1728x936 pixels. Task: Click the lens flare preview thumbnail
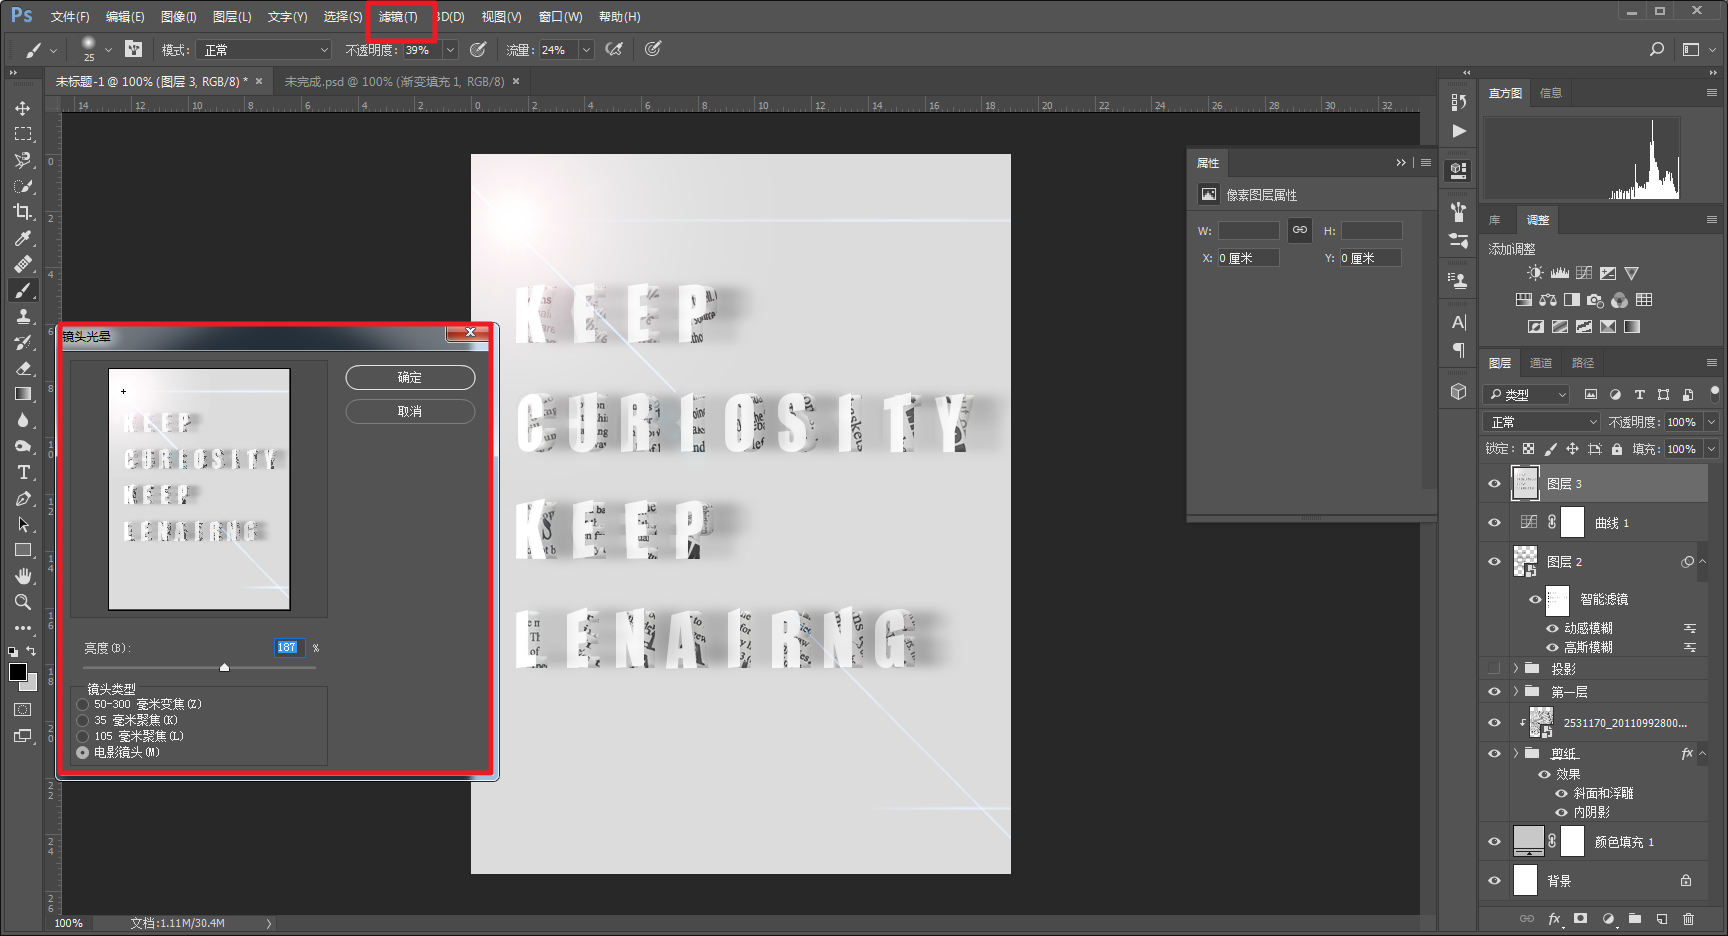point(199,489)
